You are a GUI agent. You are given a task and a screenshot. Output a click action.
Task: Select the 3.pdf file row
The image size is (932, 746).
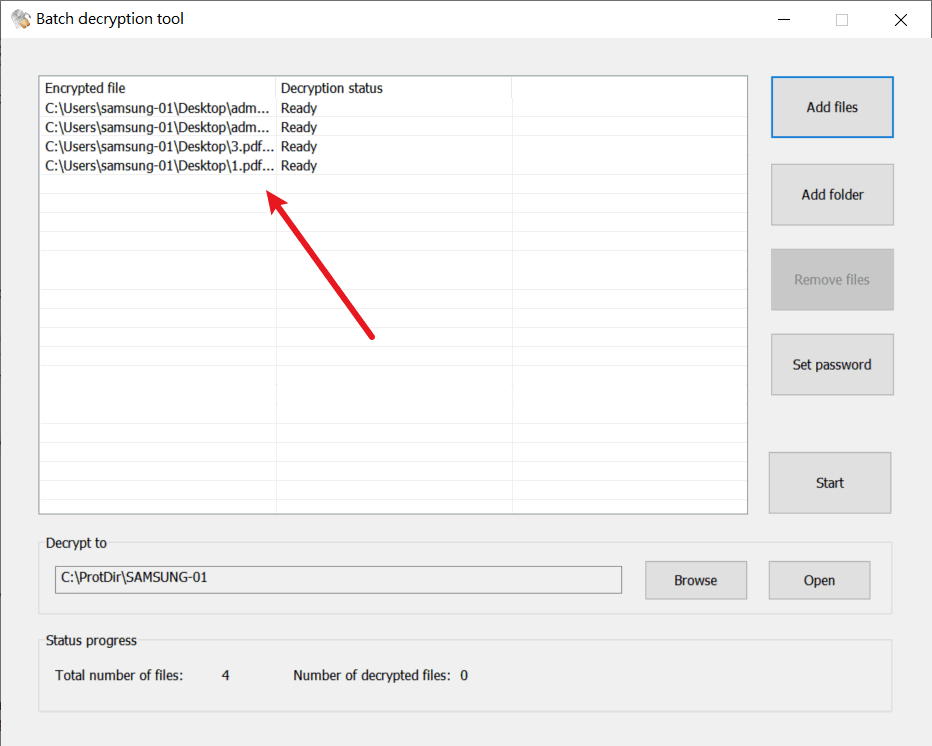coord(157,147)
